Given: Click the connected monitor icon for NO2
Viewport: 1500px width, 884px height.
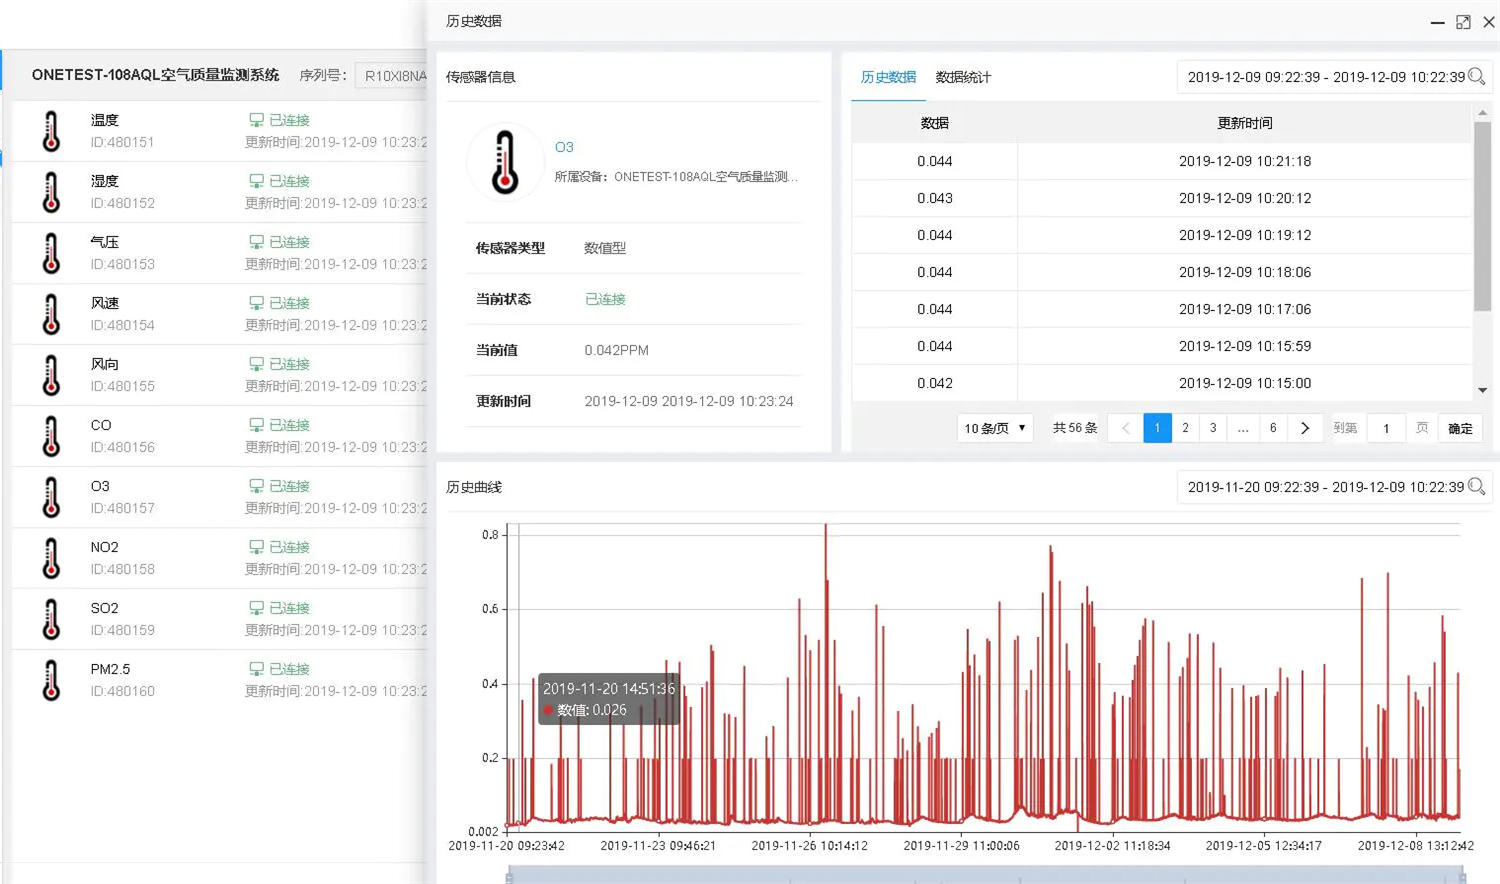Looking at the screenshot, I should coord(256,547).
